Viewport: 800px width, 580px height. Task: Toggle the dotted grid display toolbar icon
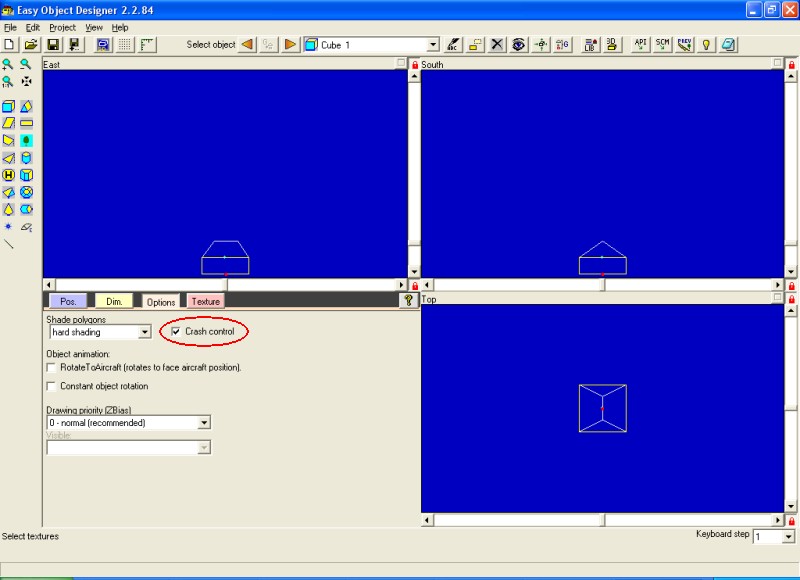[125, 45]
